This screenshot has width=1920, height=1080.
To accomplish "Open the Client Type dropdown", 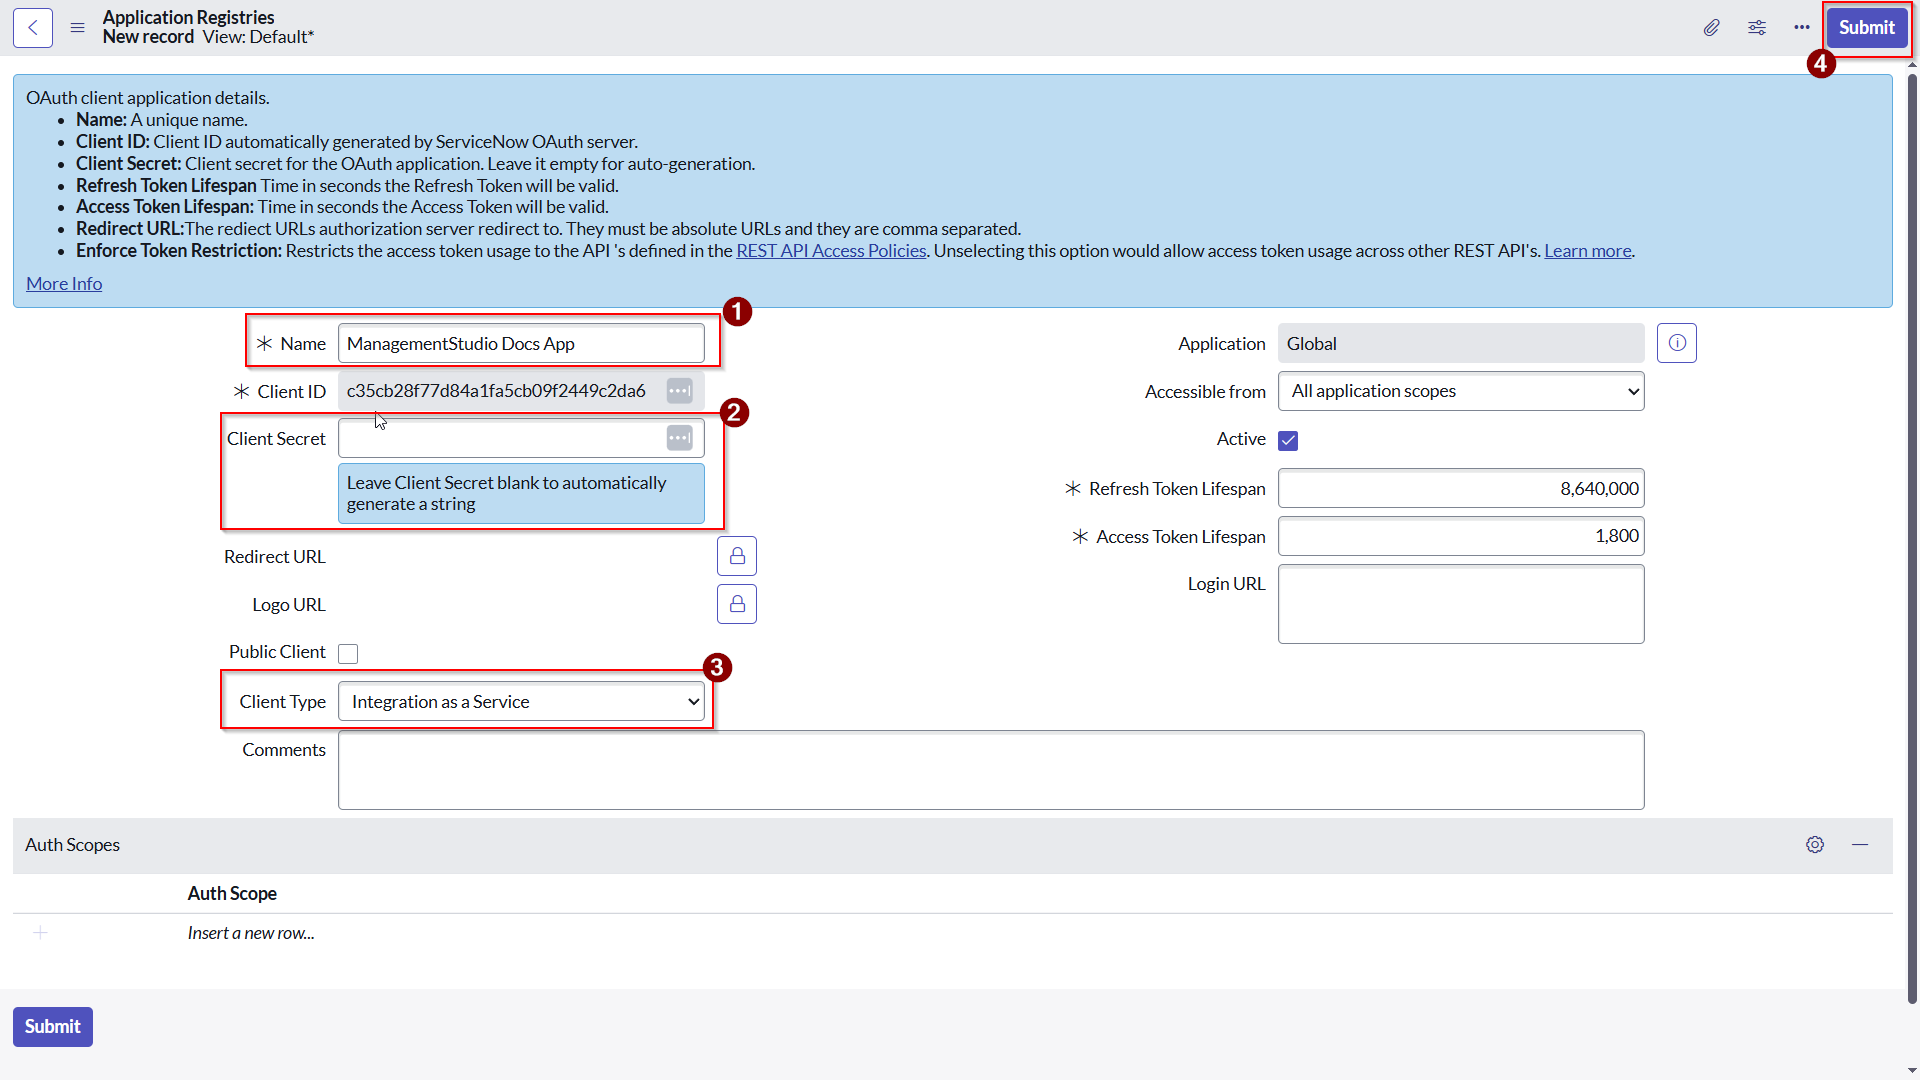I will (x=521, y=702).
